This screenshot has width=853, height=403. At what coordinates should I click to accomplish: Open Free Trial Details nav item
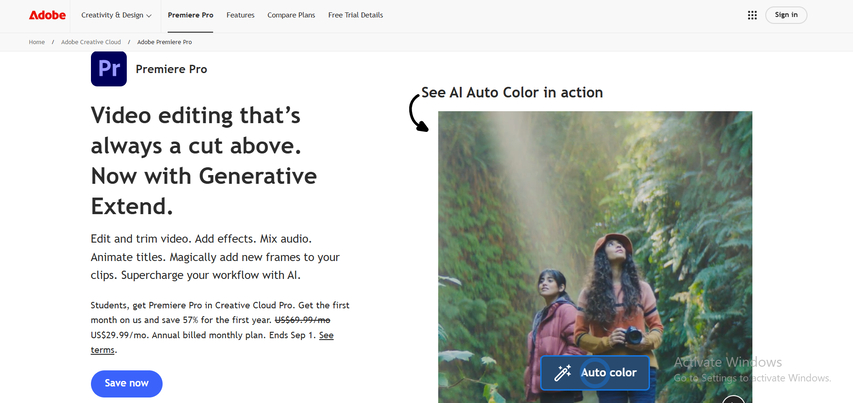[356, 15]
